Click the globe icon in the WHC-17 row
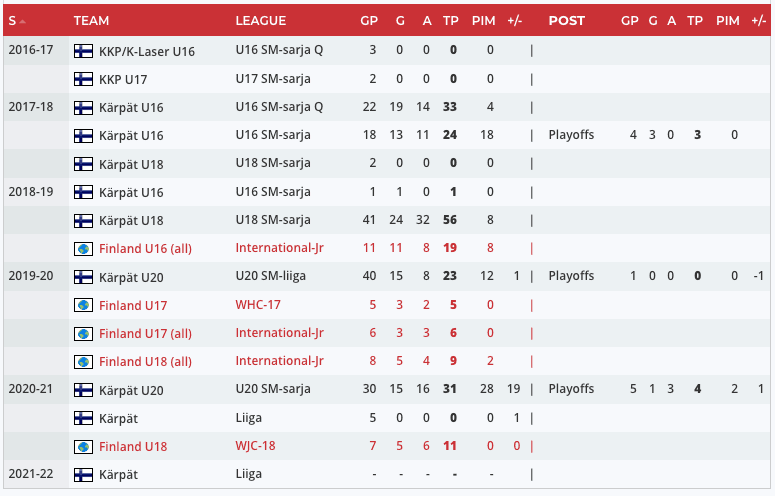 pos(83,305)
